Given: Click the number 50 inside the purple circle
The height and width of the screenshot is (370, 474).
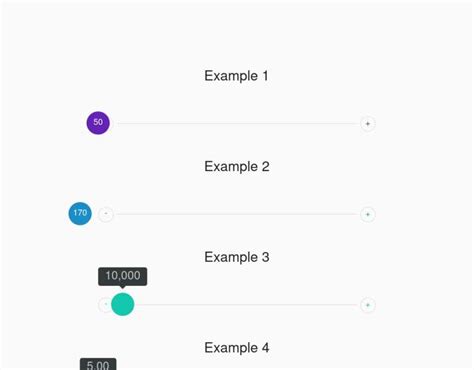Looking at the screenshot, I should (x=98, y=122).
